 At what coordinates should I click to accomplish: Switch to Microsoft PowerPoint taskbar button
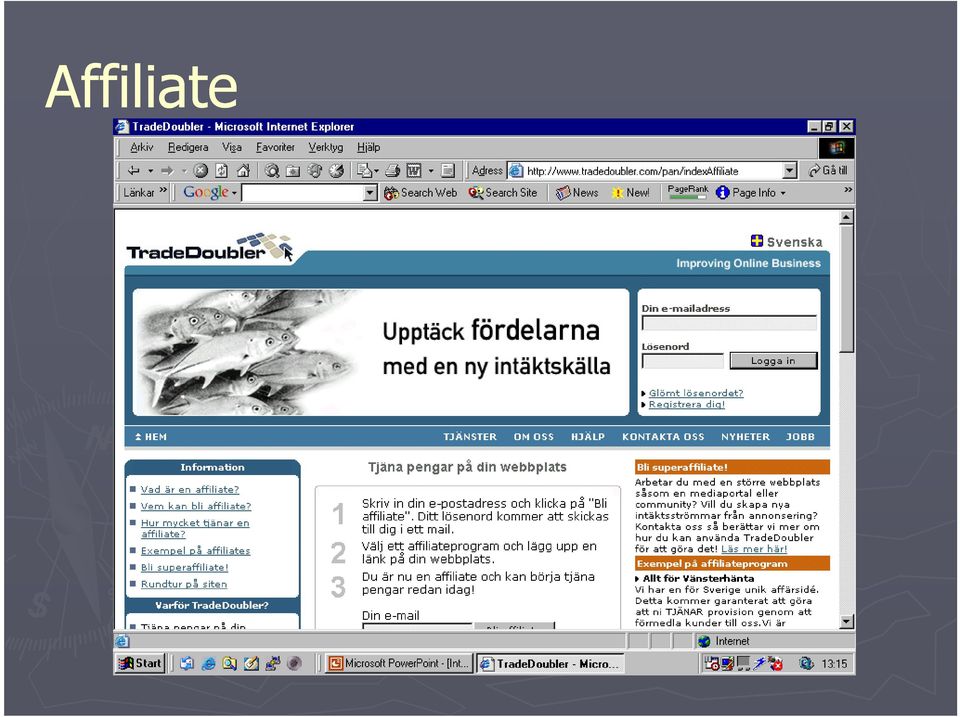(x=399, y=663)
